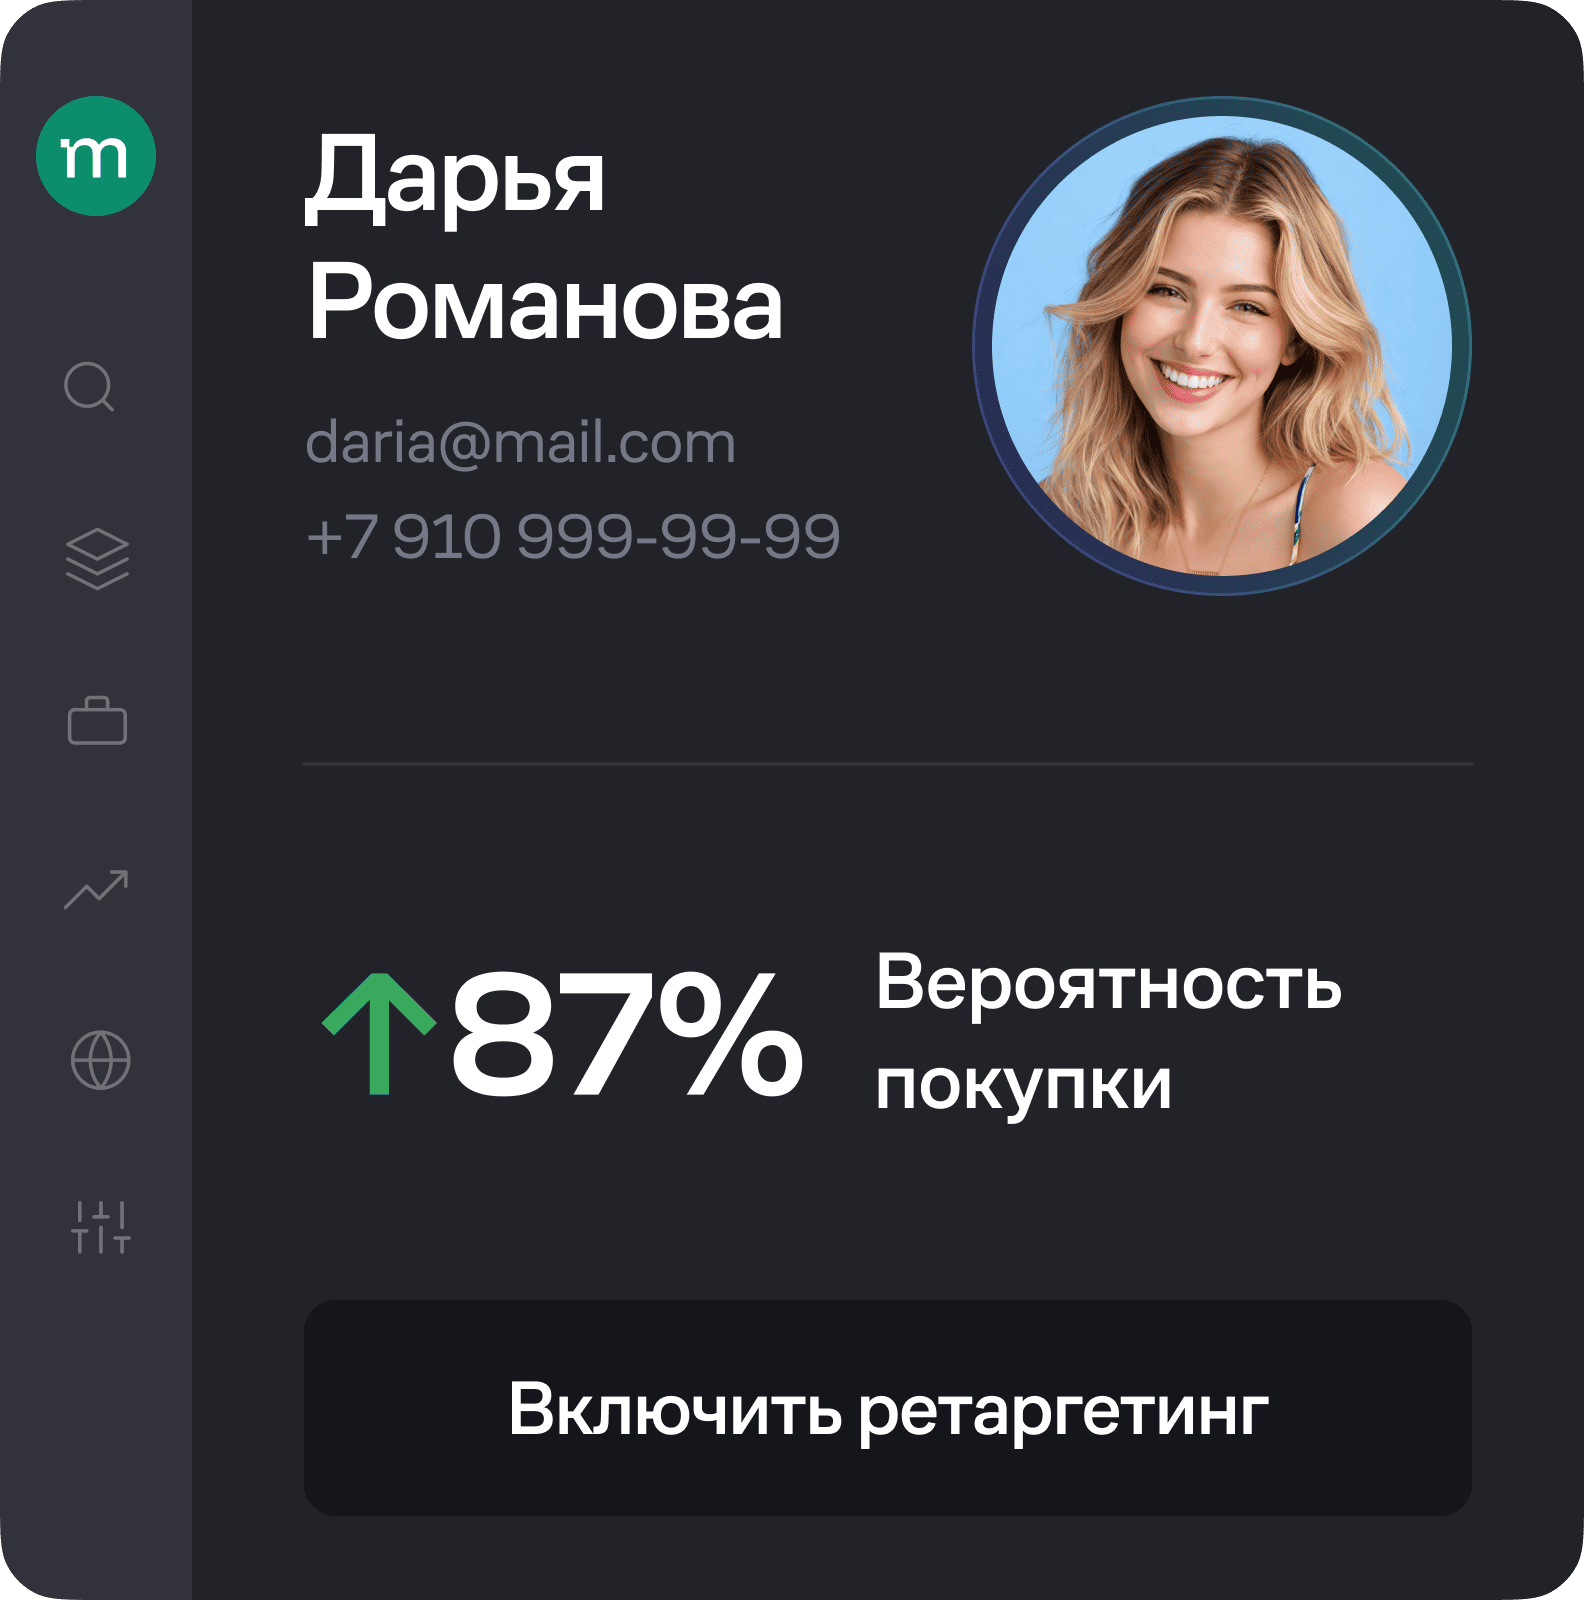Viewport: 1584px width, 1600px height.
Task: Open the stacked layers sidebar icon
Action: pyautogui.click(x=97, y=558)
